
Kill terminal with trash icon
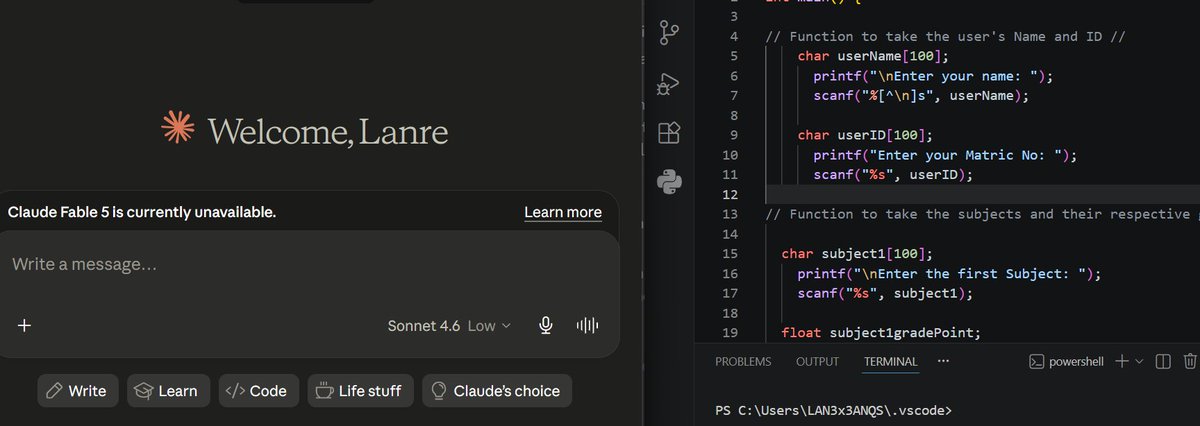coord(1189,361)
